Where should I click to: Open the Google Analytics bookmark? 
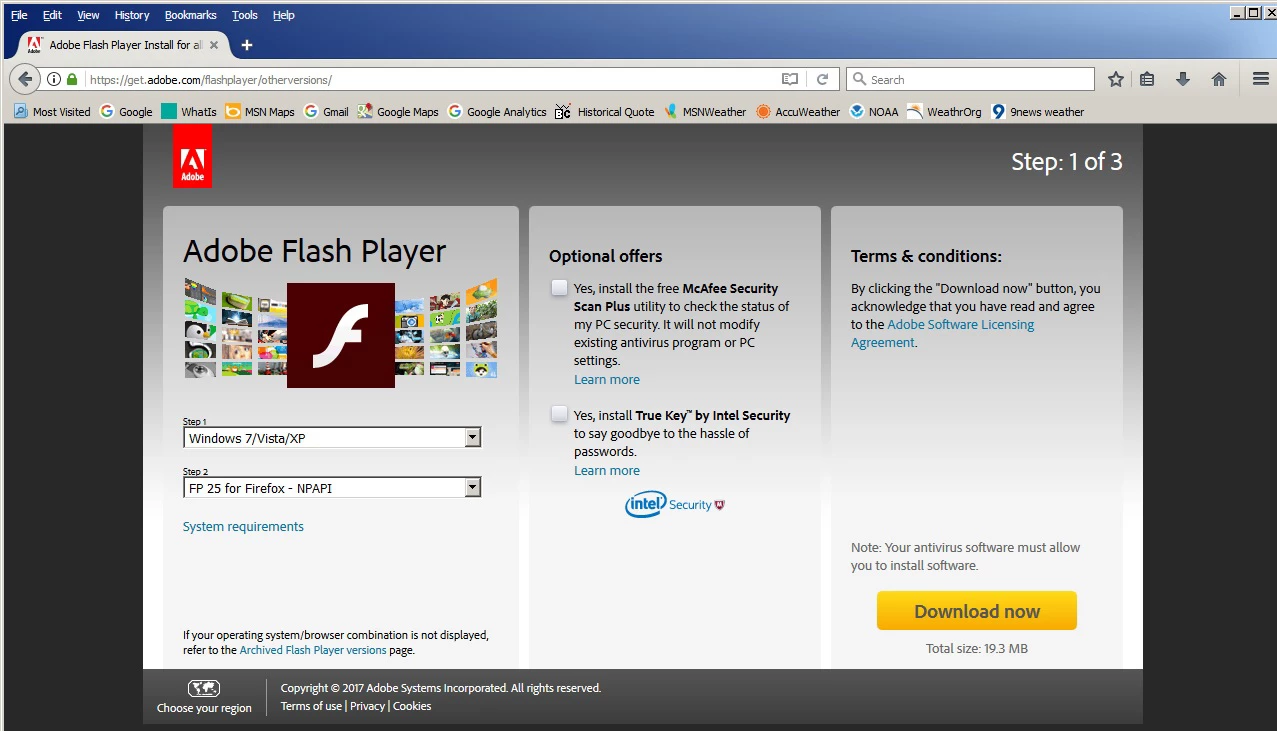pos(497,112)
